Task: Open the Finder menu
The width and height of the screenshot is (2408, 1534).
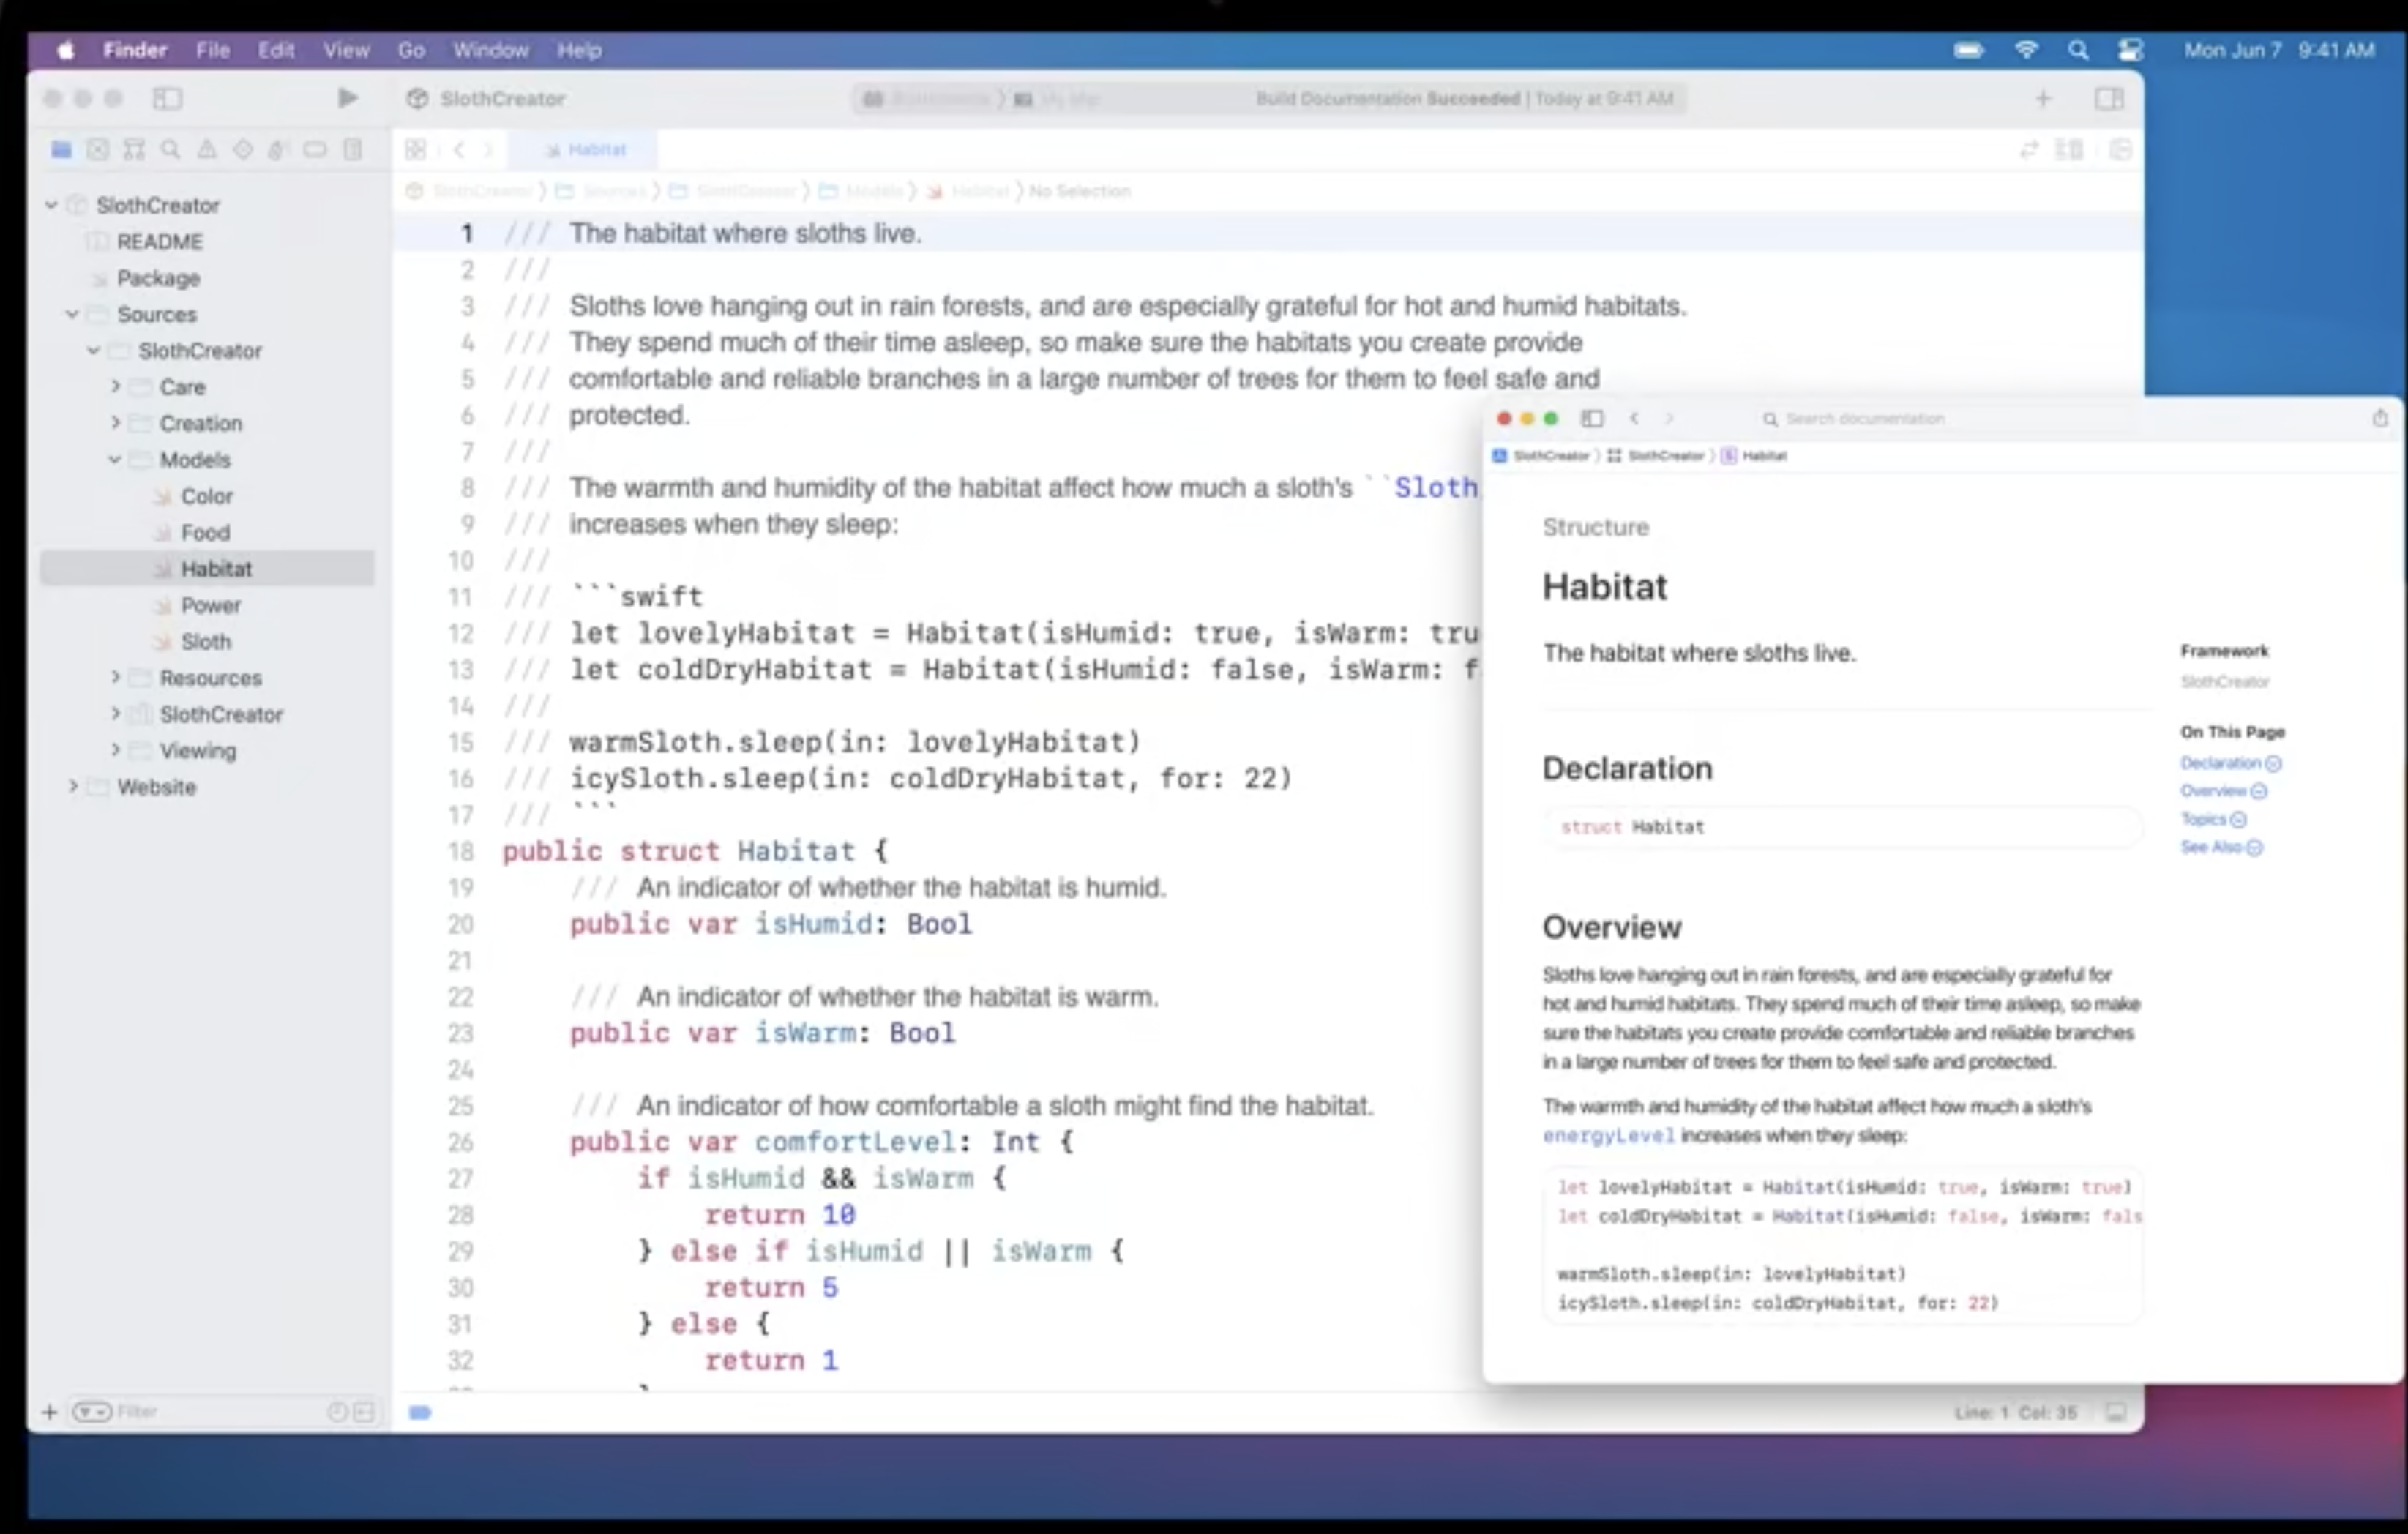Action: (x=135, y=50)
